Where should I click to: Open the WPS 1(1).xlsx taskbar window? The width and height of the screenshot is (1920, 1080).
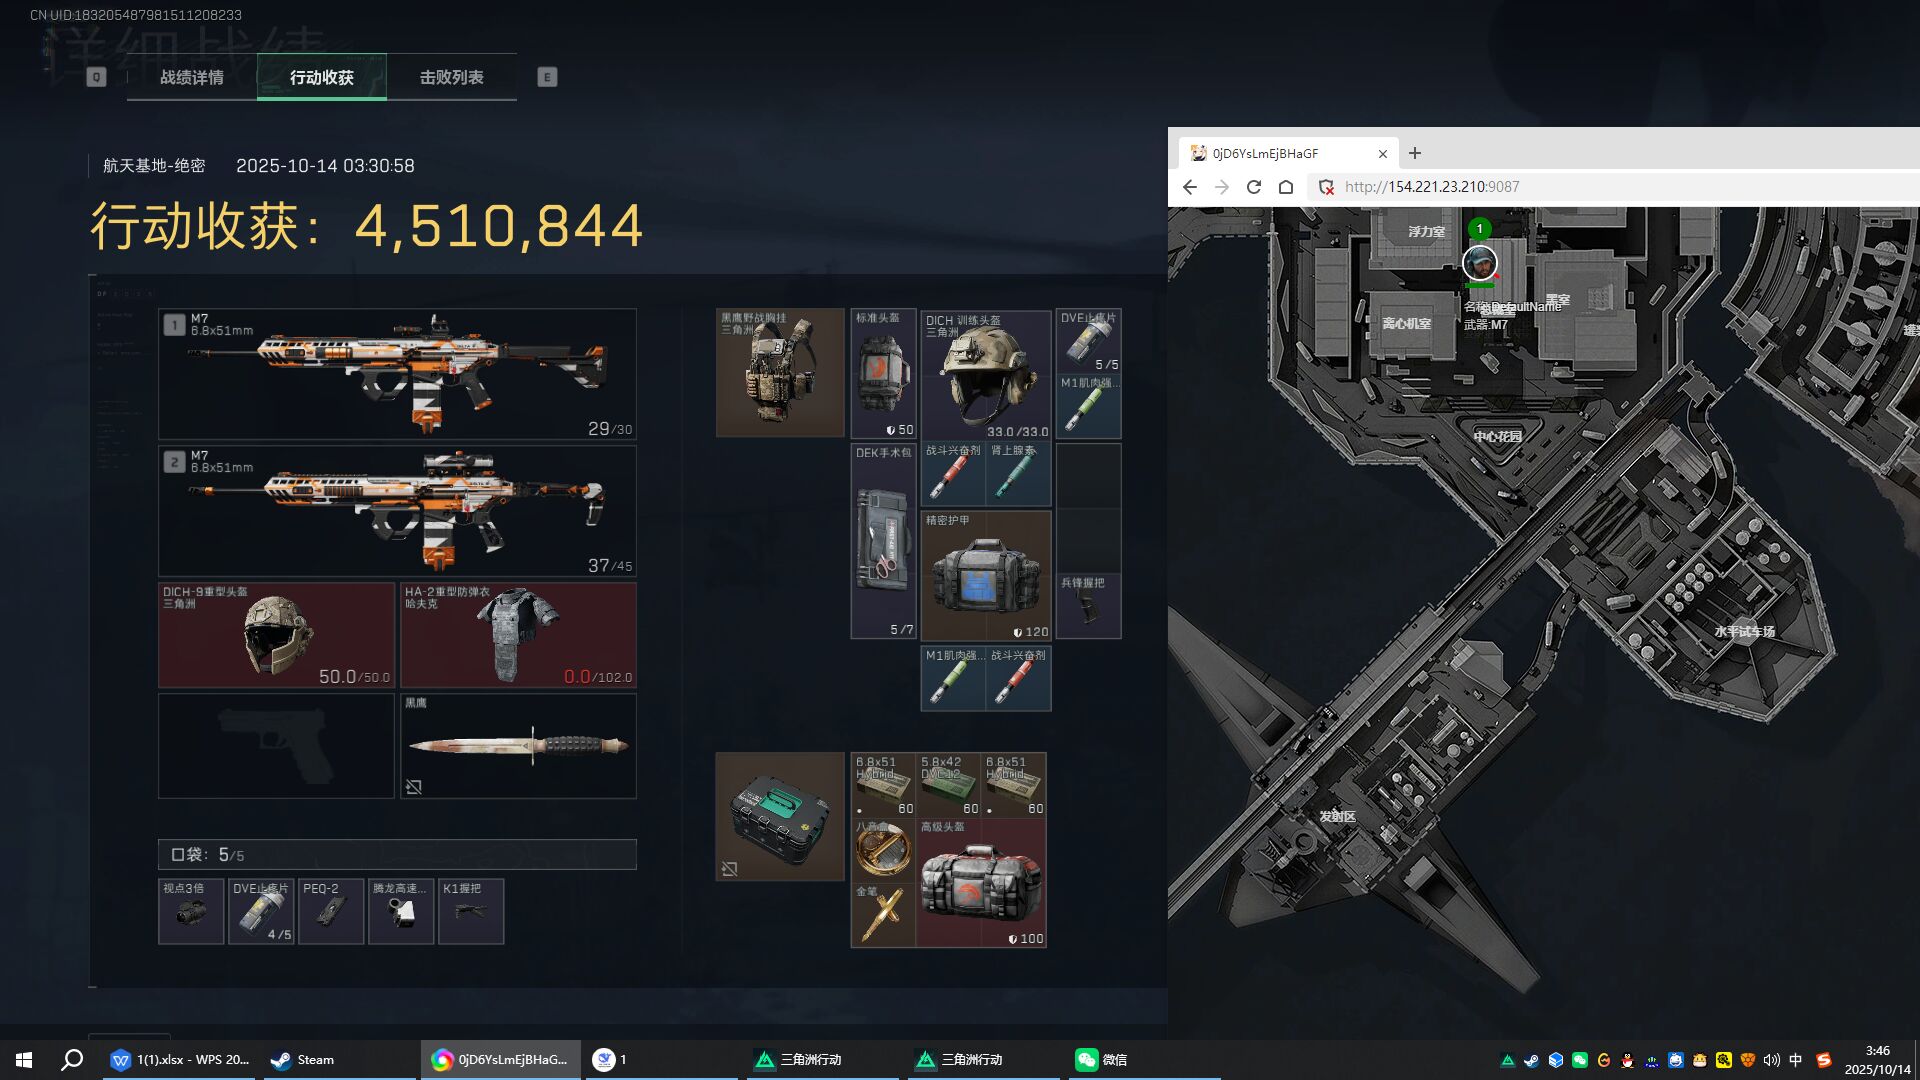coord(181,1060)
